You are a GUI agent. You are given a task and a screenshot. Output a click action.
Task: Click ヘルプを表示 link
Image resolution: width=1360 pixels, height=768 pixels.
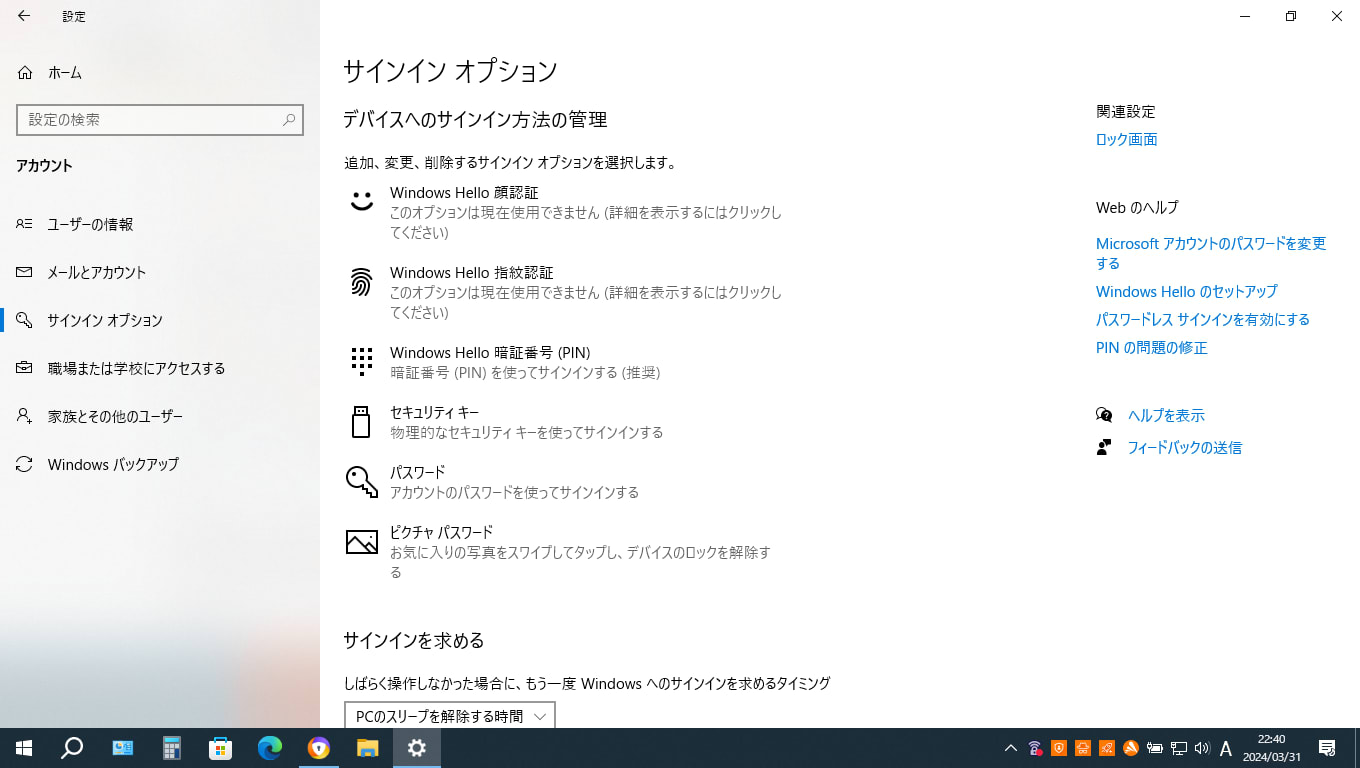[x=1166, y=415]
